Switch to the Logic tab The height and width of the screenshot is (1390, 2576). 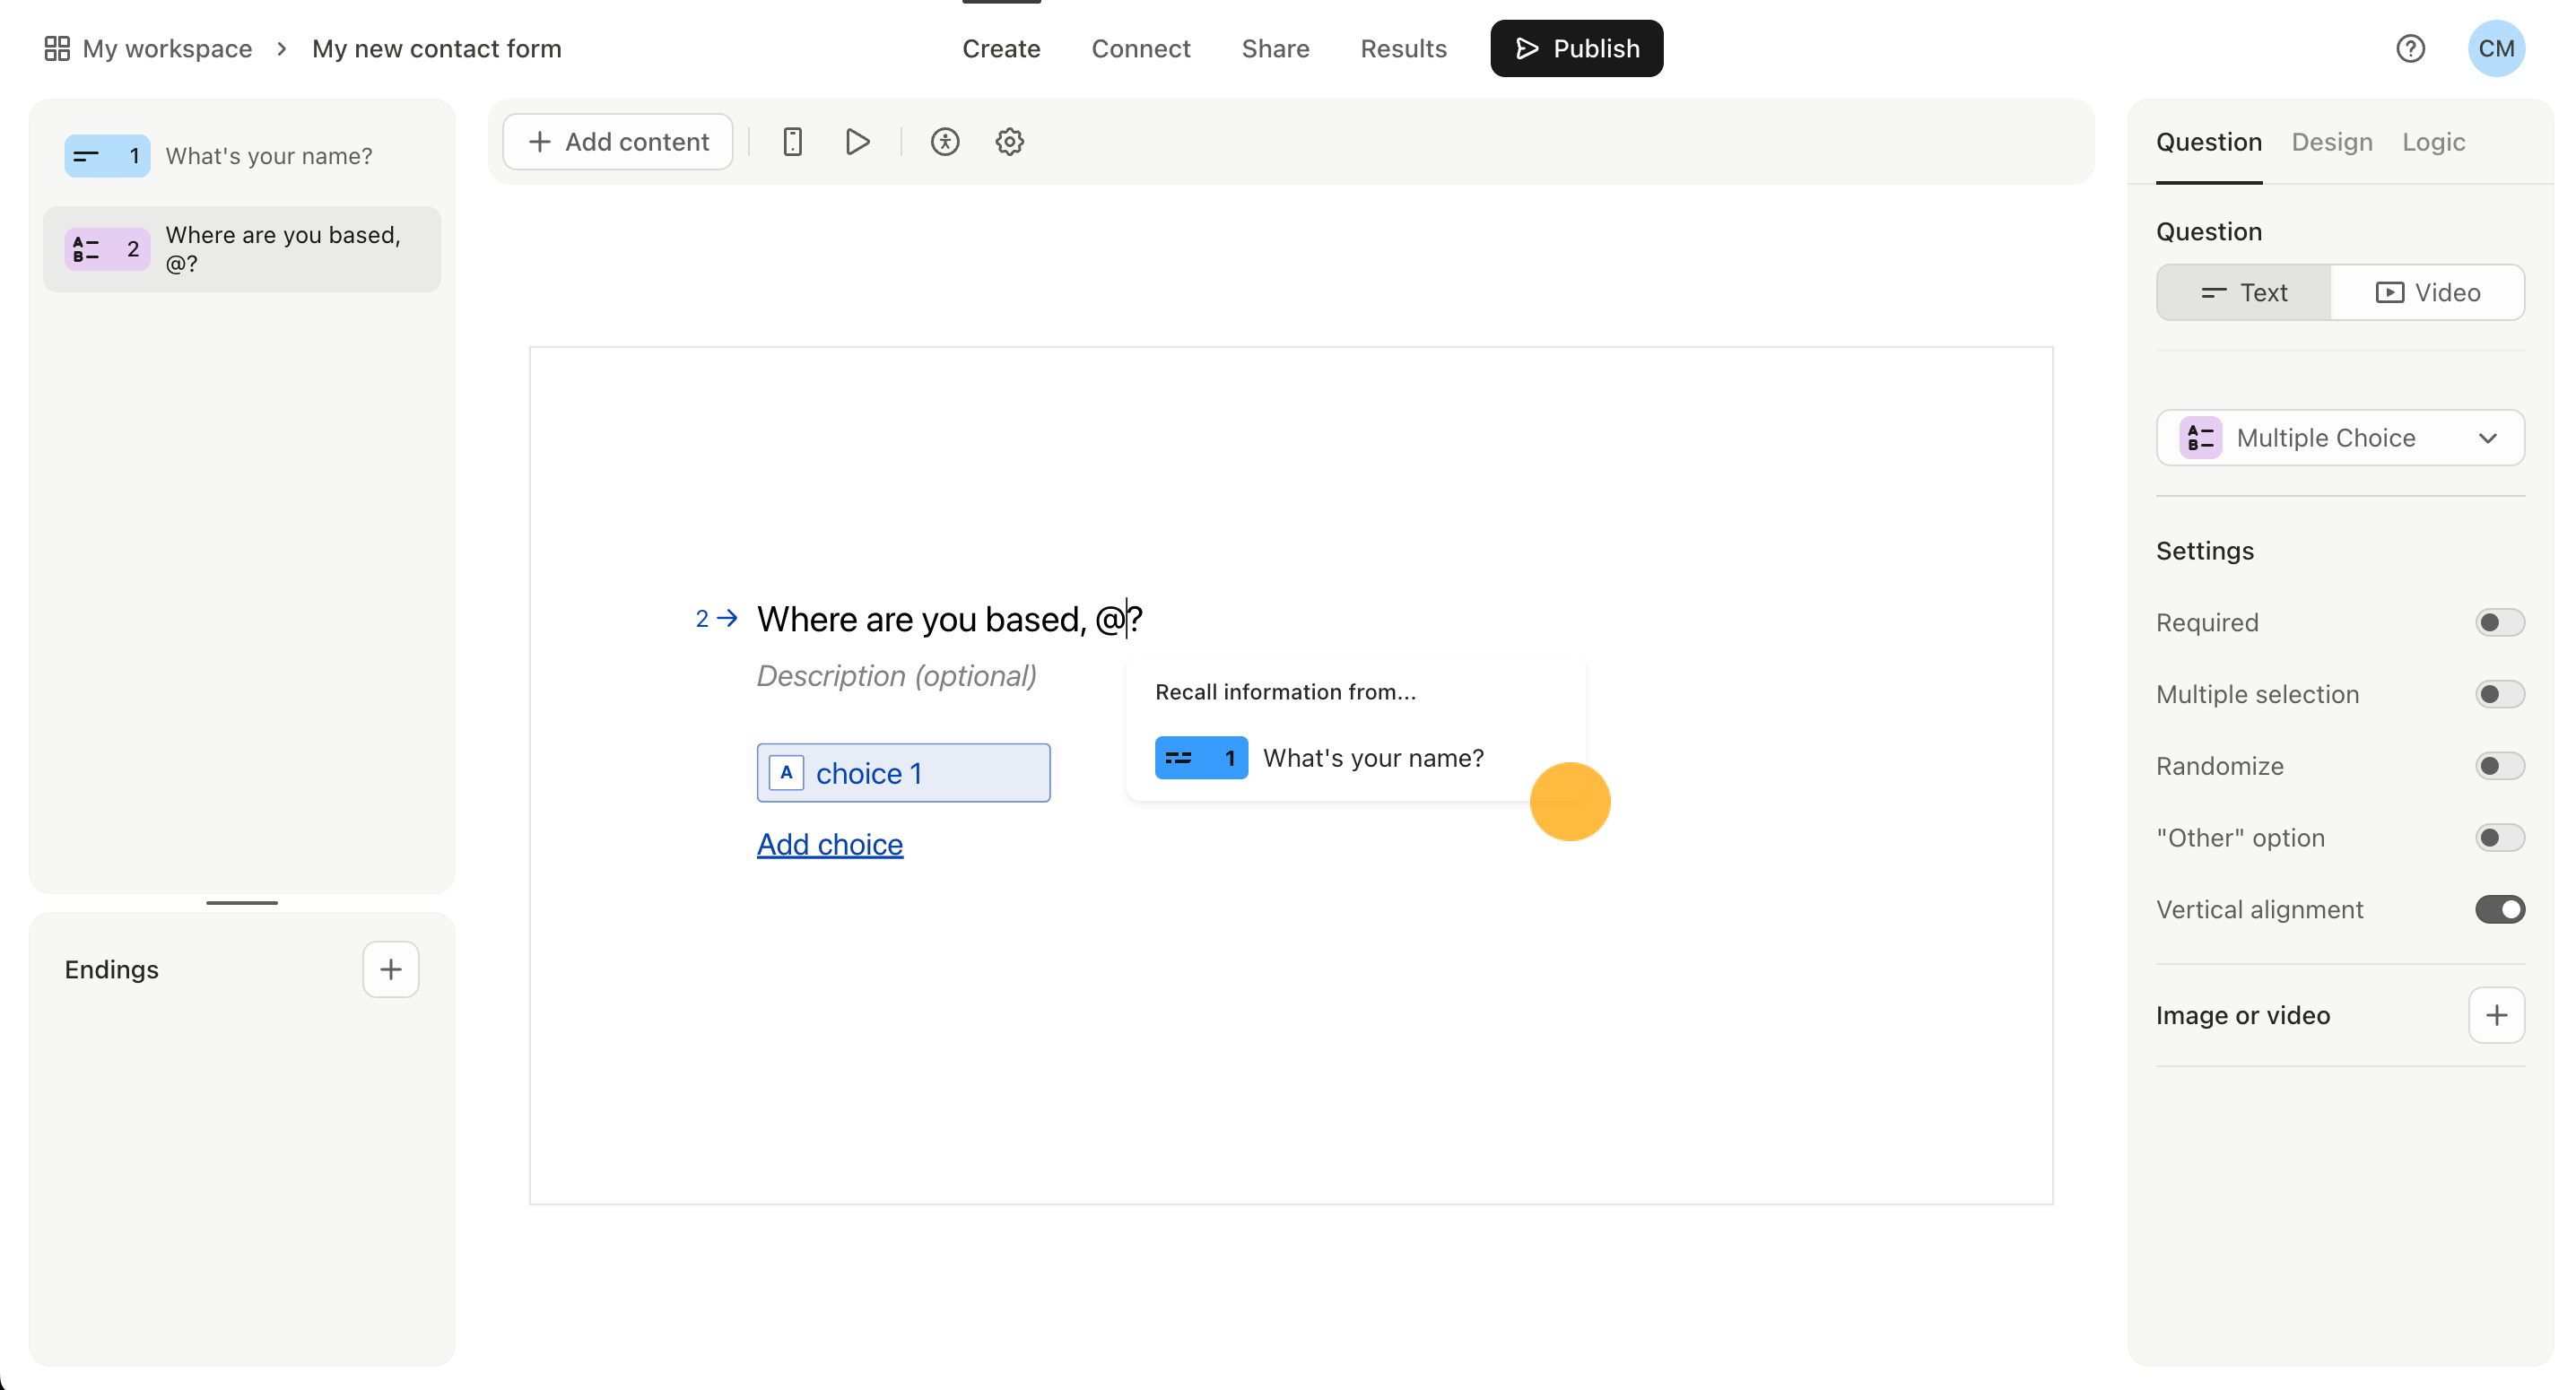click(x=2432, y=142)
